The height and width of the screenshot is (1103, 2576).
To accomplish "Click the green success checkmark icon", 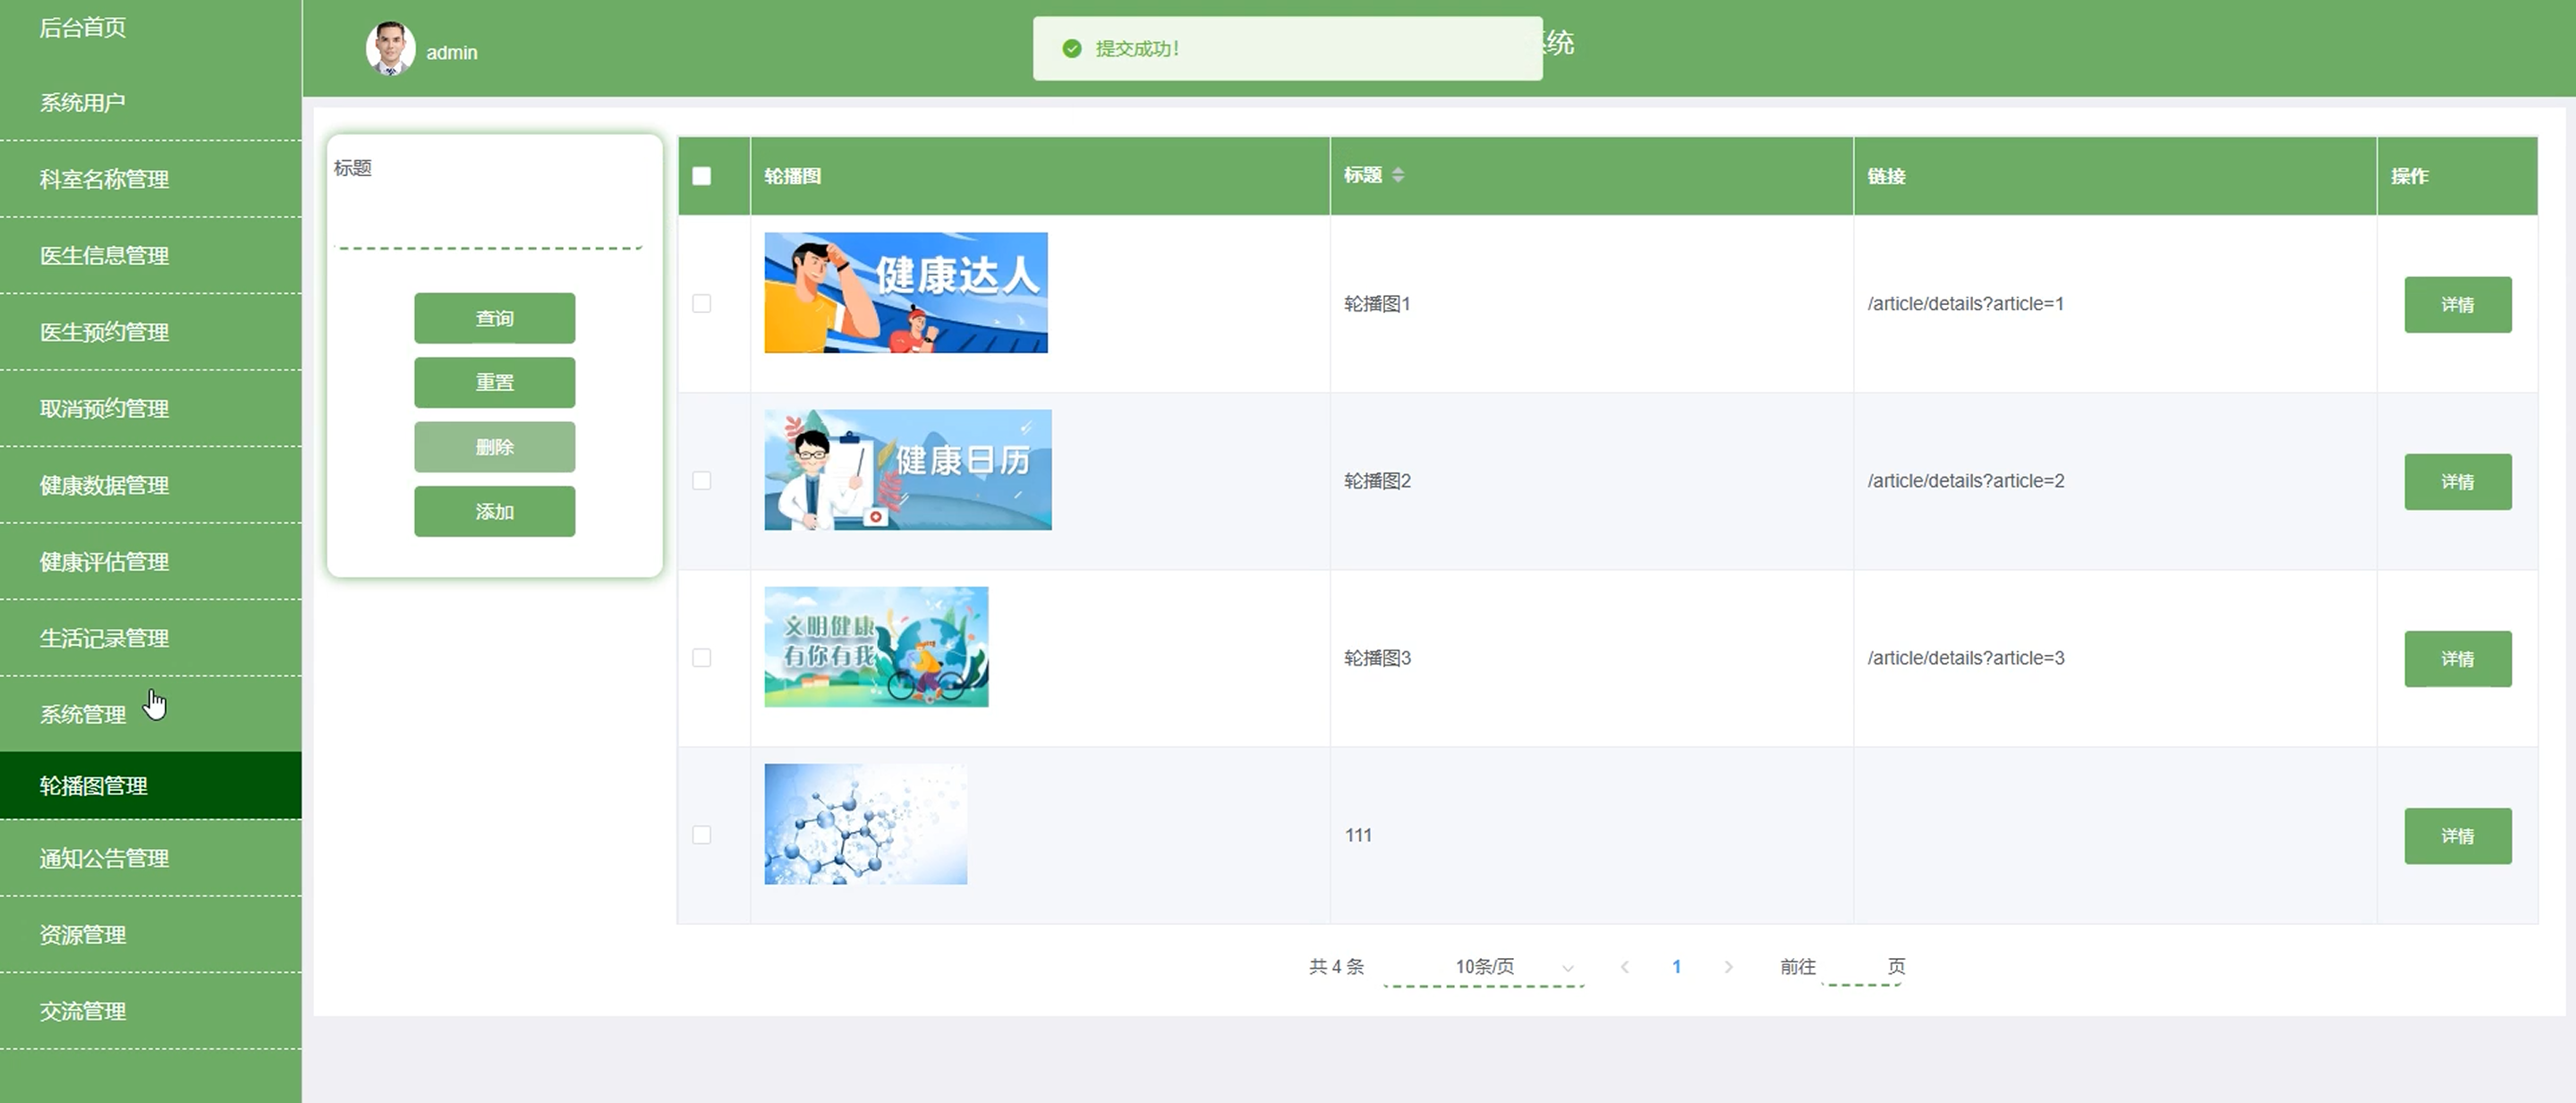I will coord(1071,48).
